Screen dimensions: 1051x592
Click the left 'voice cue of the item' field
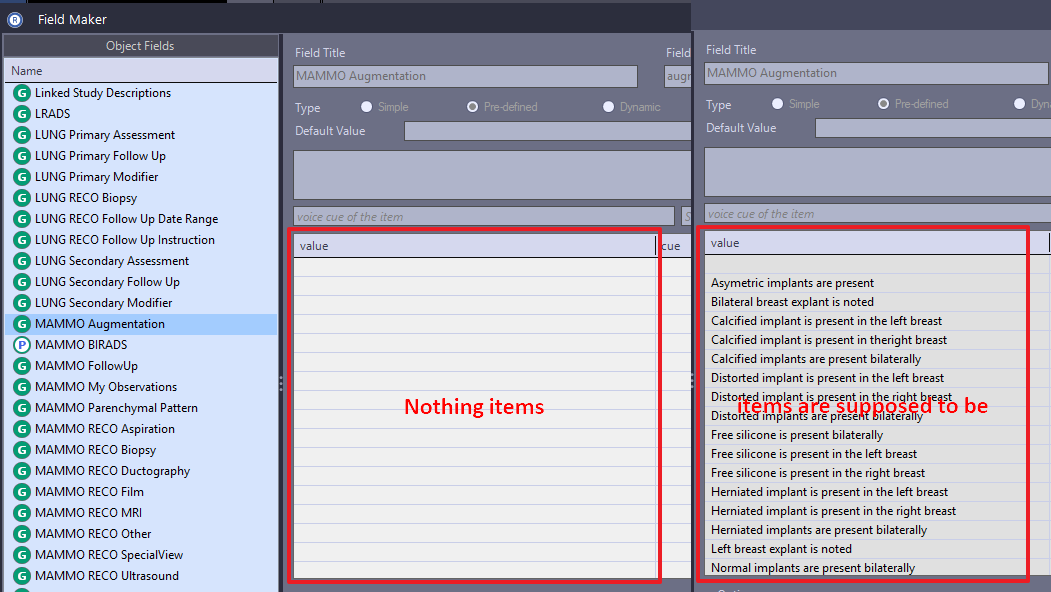point(484,217)
